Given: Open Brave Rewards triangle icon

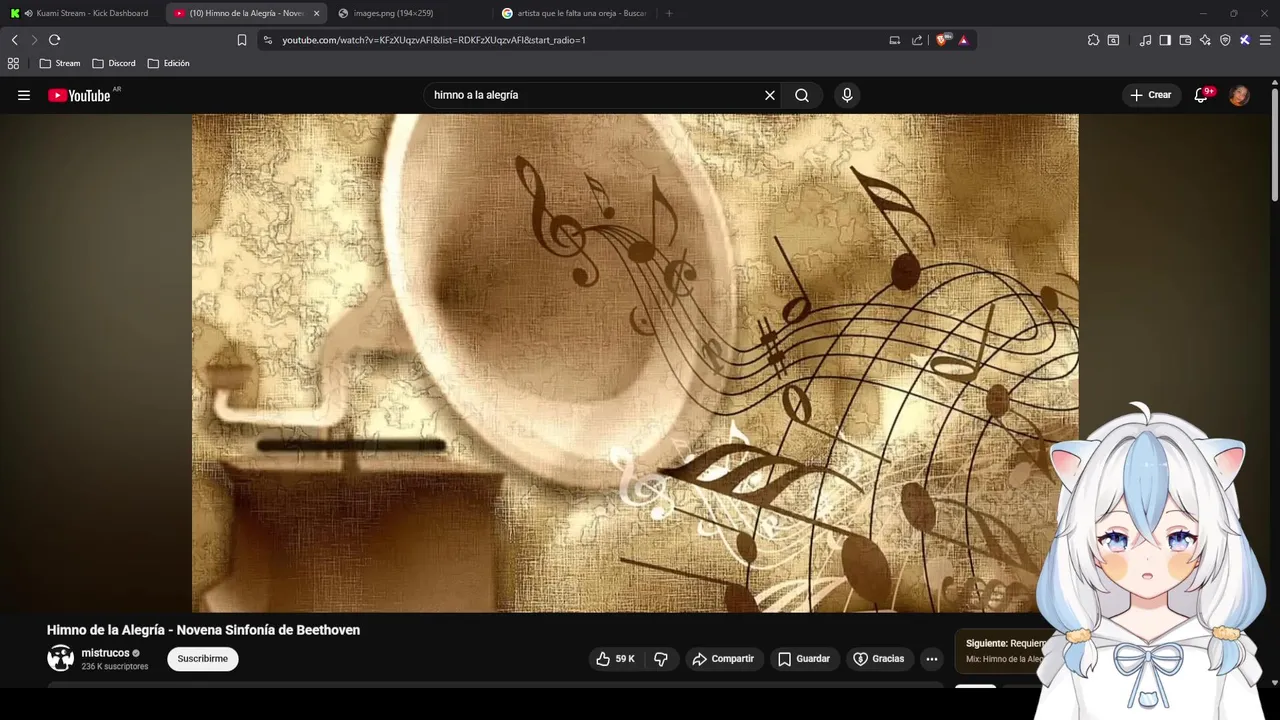Looking at the screenshot, I should 963,40.
